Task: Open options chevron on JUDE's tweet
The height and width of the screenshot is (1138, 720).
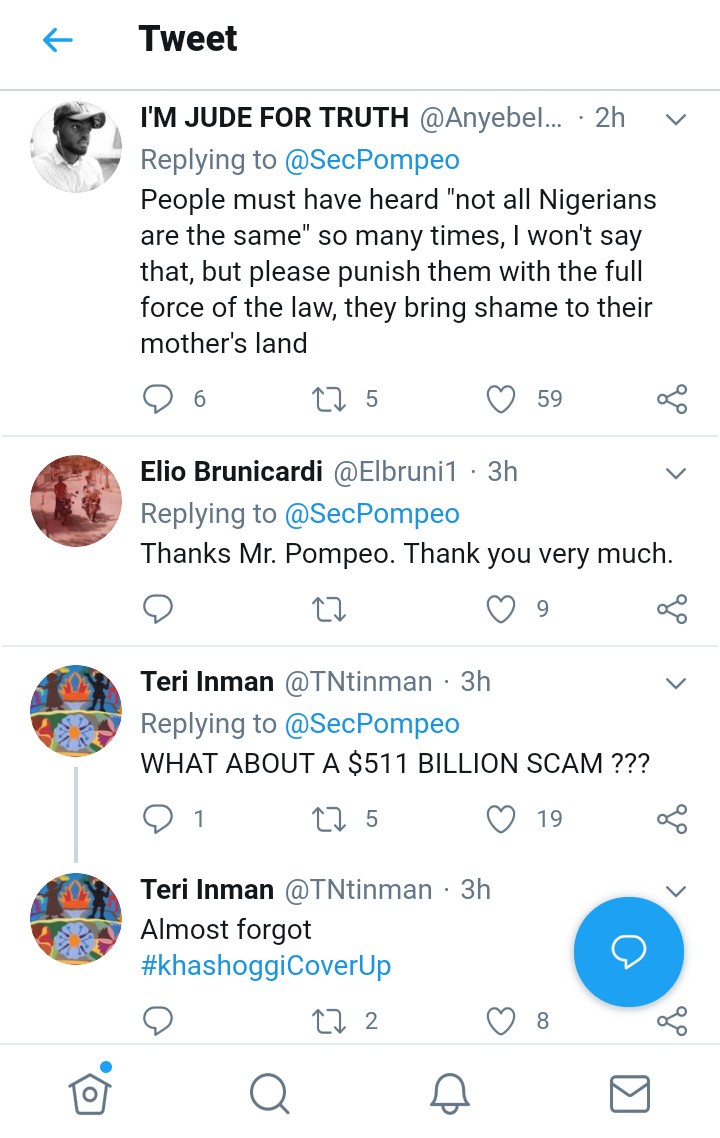Action: [676, 119]
